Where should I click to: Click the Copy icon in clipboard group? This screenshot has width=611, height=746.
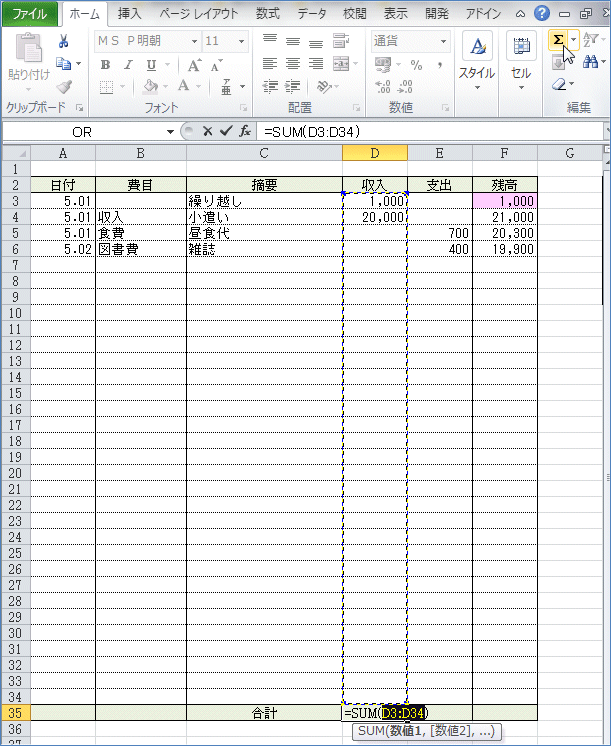click(x=63, y=63)
